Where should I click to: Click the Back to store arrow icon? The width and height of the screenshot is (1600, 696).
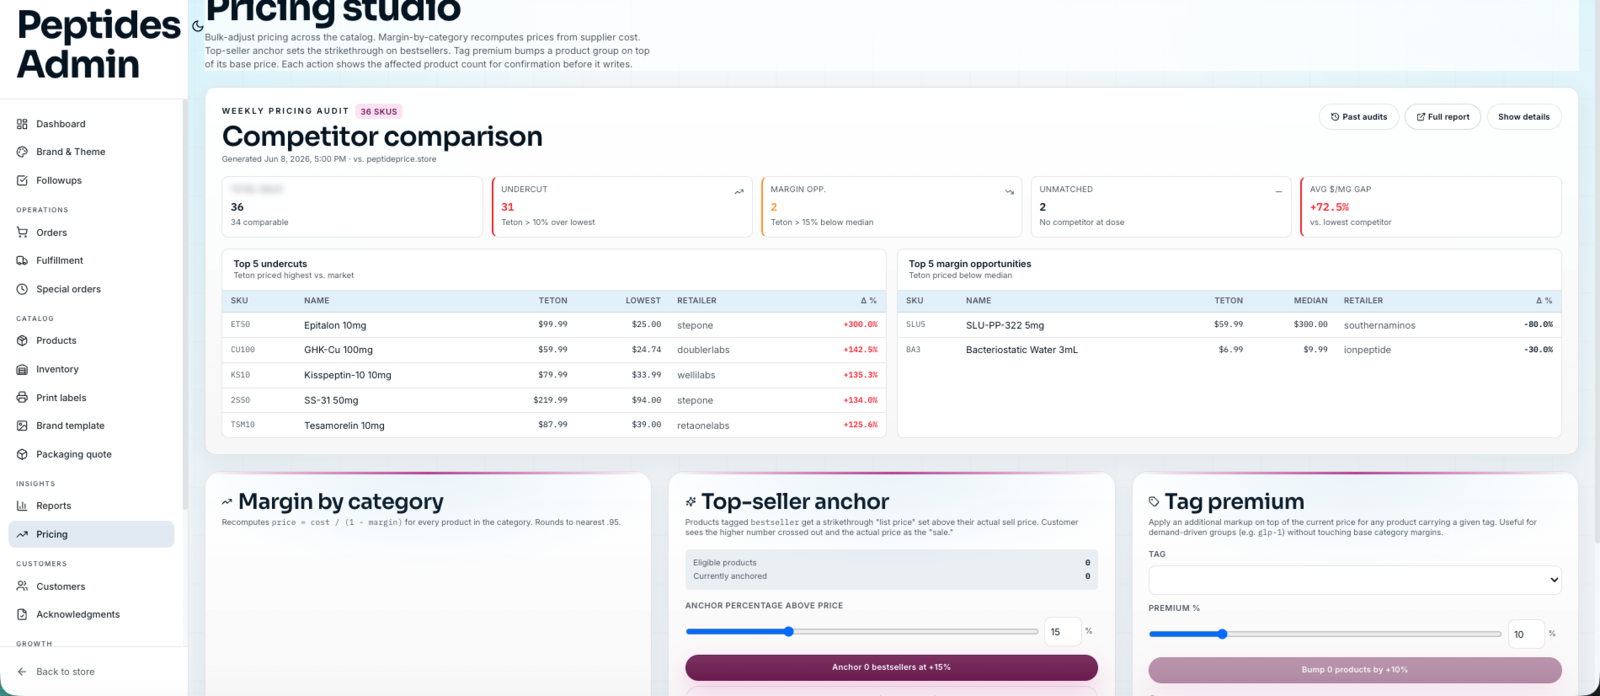pos(22,672)
